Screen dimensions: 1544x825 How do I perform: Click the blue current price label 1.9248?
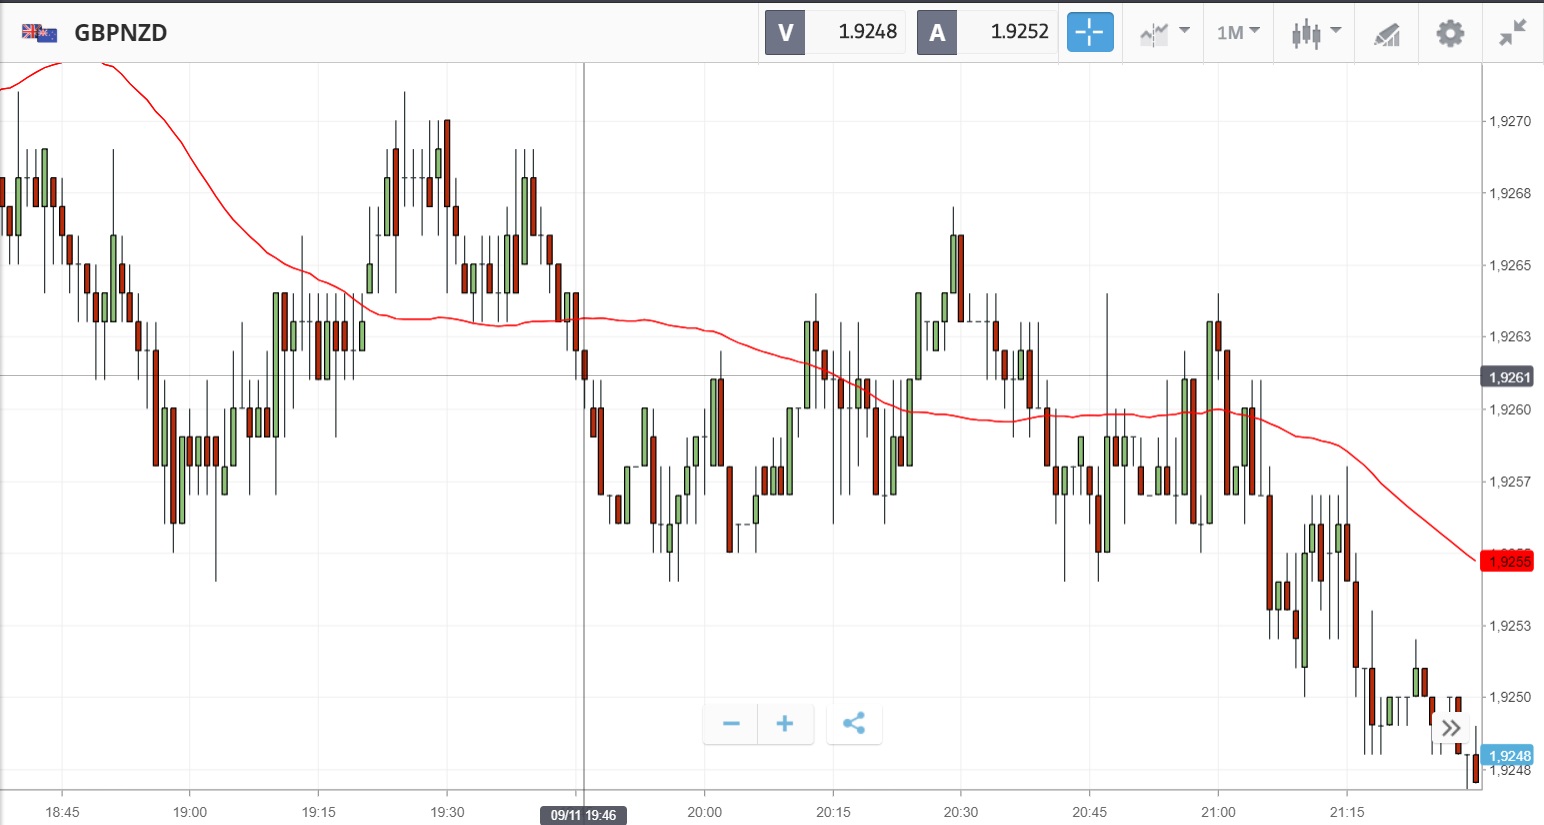(1506, 756)
